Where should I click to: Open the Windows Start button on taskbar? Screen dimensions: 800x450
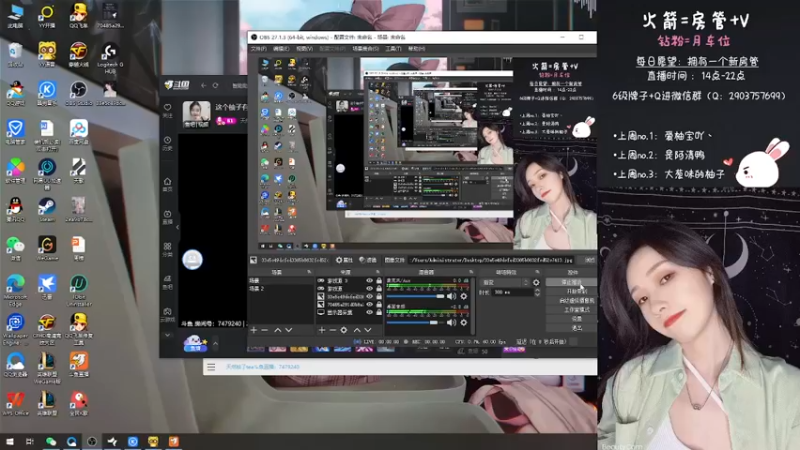pyautogui.click(x=10, y=442)
